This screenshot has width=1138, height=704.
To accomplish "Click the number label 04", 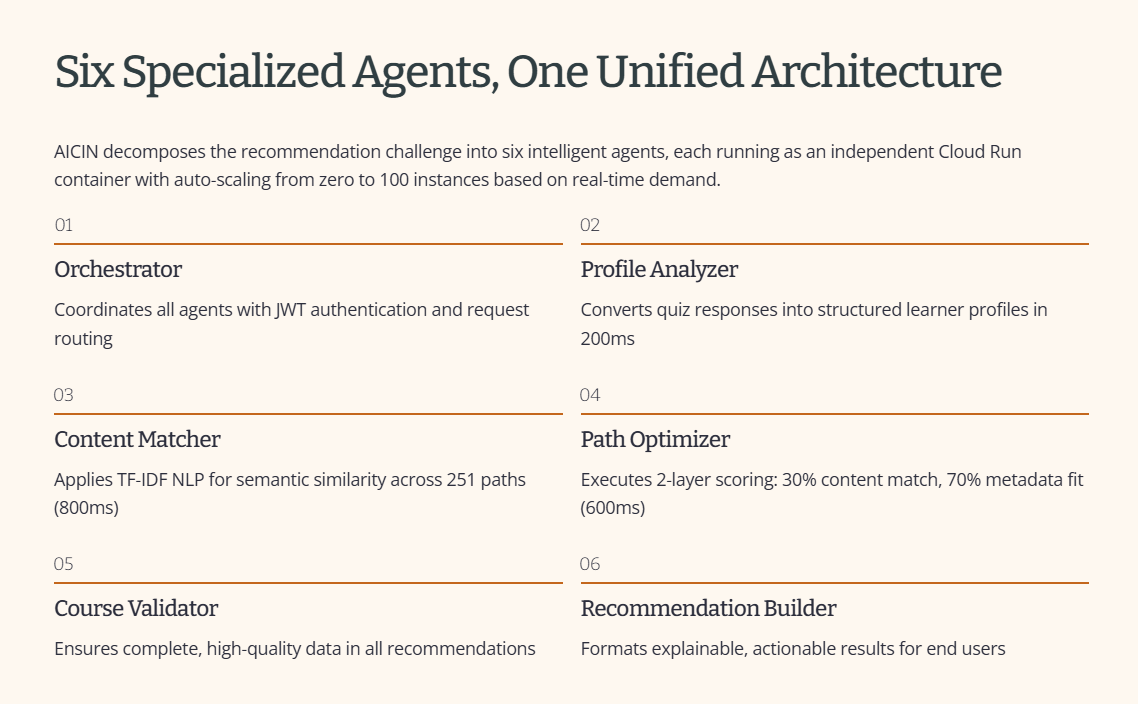I will point(590,395).
